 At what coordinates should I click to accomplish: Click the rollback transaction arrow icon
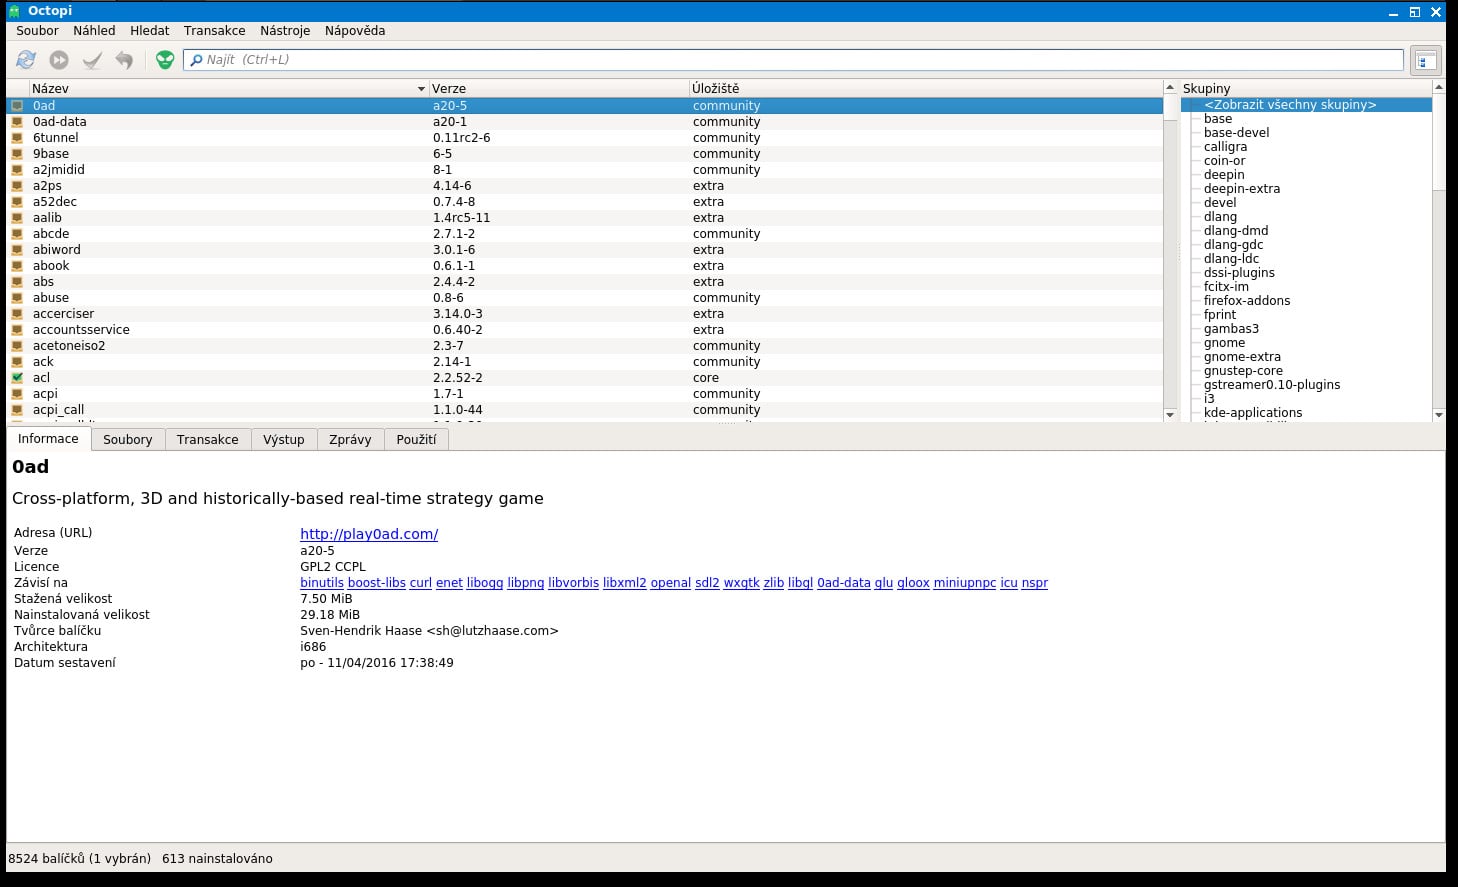pos(124,60)
